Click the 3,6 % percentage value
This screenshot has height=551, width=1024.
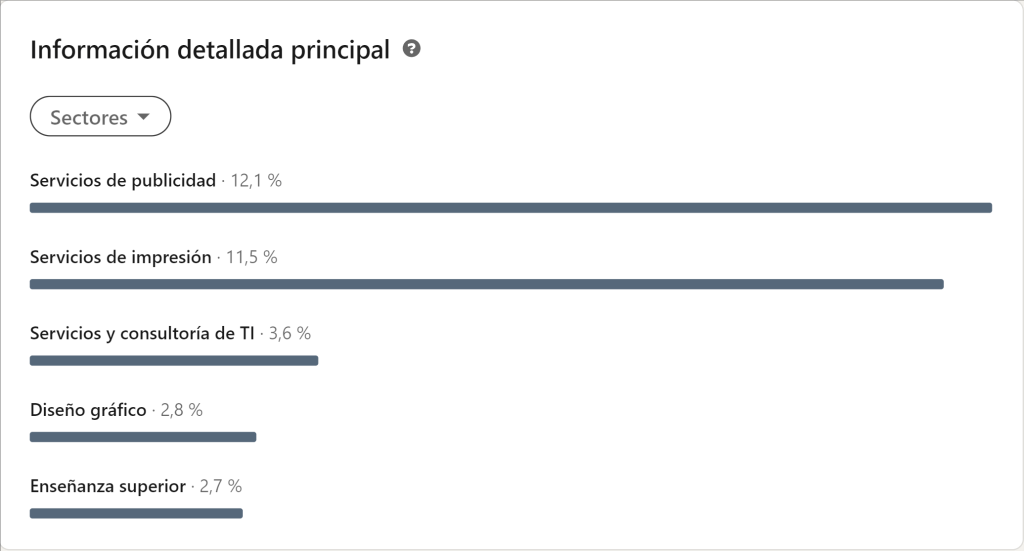291,333
